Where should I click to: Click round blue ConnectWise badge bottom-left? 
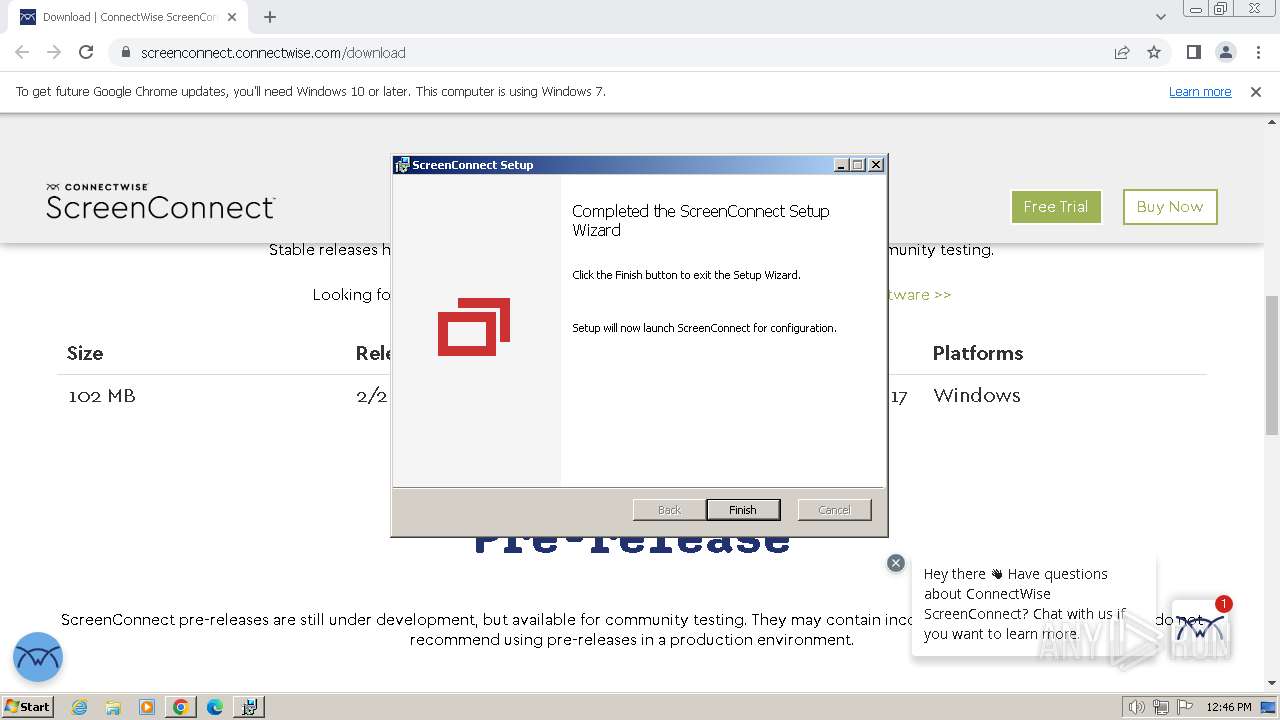38,657
